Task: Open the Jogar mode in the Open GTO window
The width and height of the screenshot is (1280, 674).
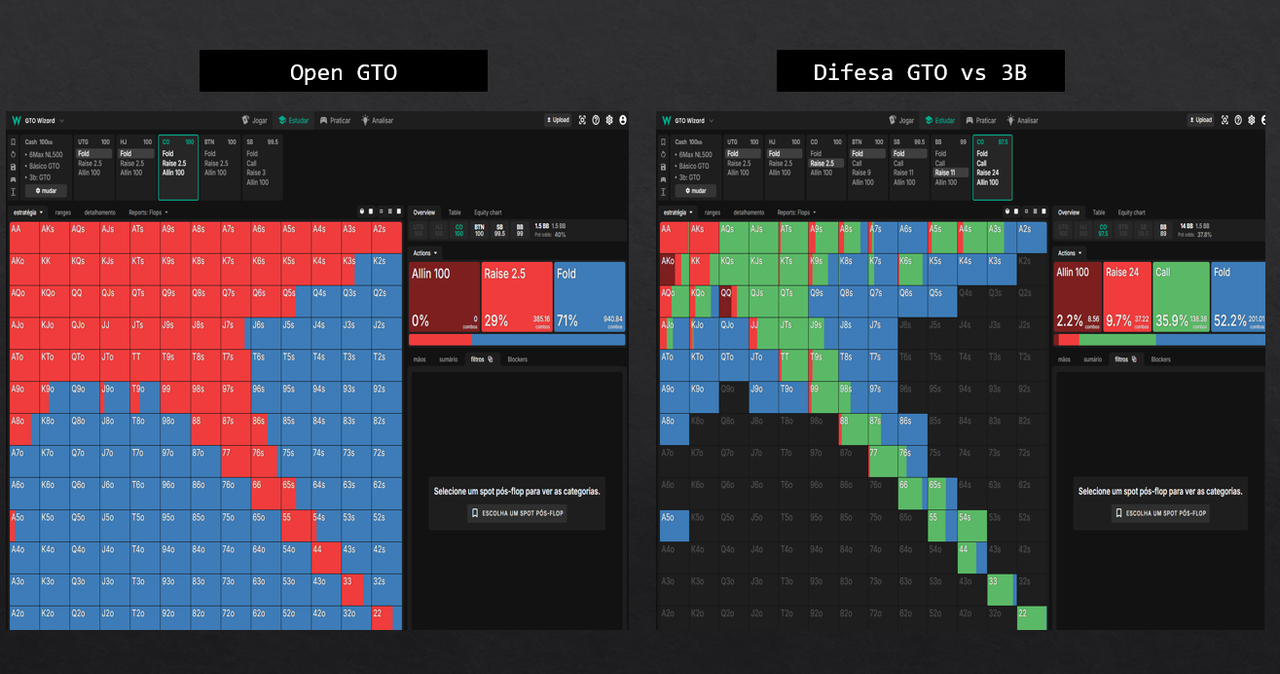Action: [256, 120]
